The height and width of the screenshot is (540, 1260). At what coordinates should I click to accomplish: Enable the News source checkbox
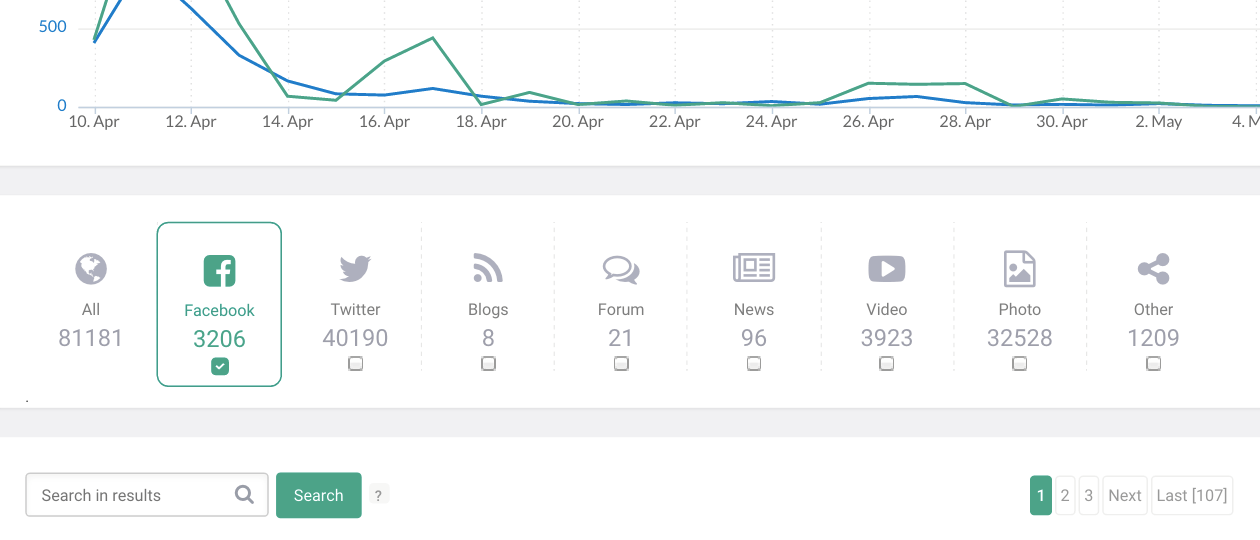(754, 364)
